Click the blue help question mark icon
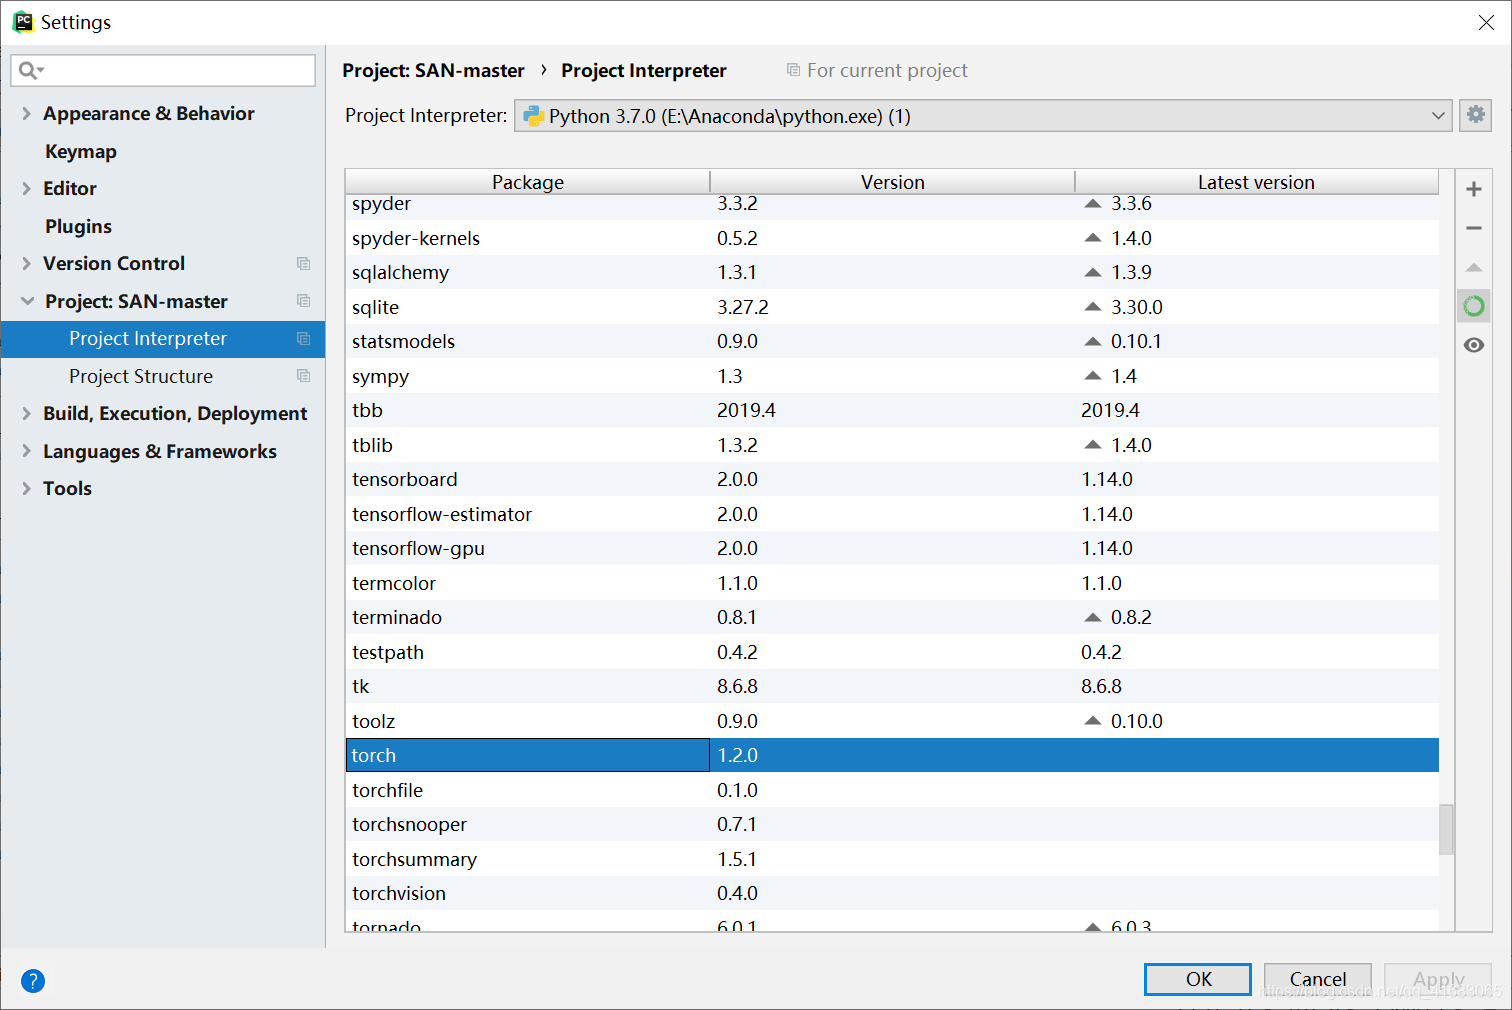Image resolution: width=1512 pixels, height=1010 pixels. [33, 981]
